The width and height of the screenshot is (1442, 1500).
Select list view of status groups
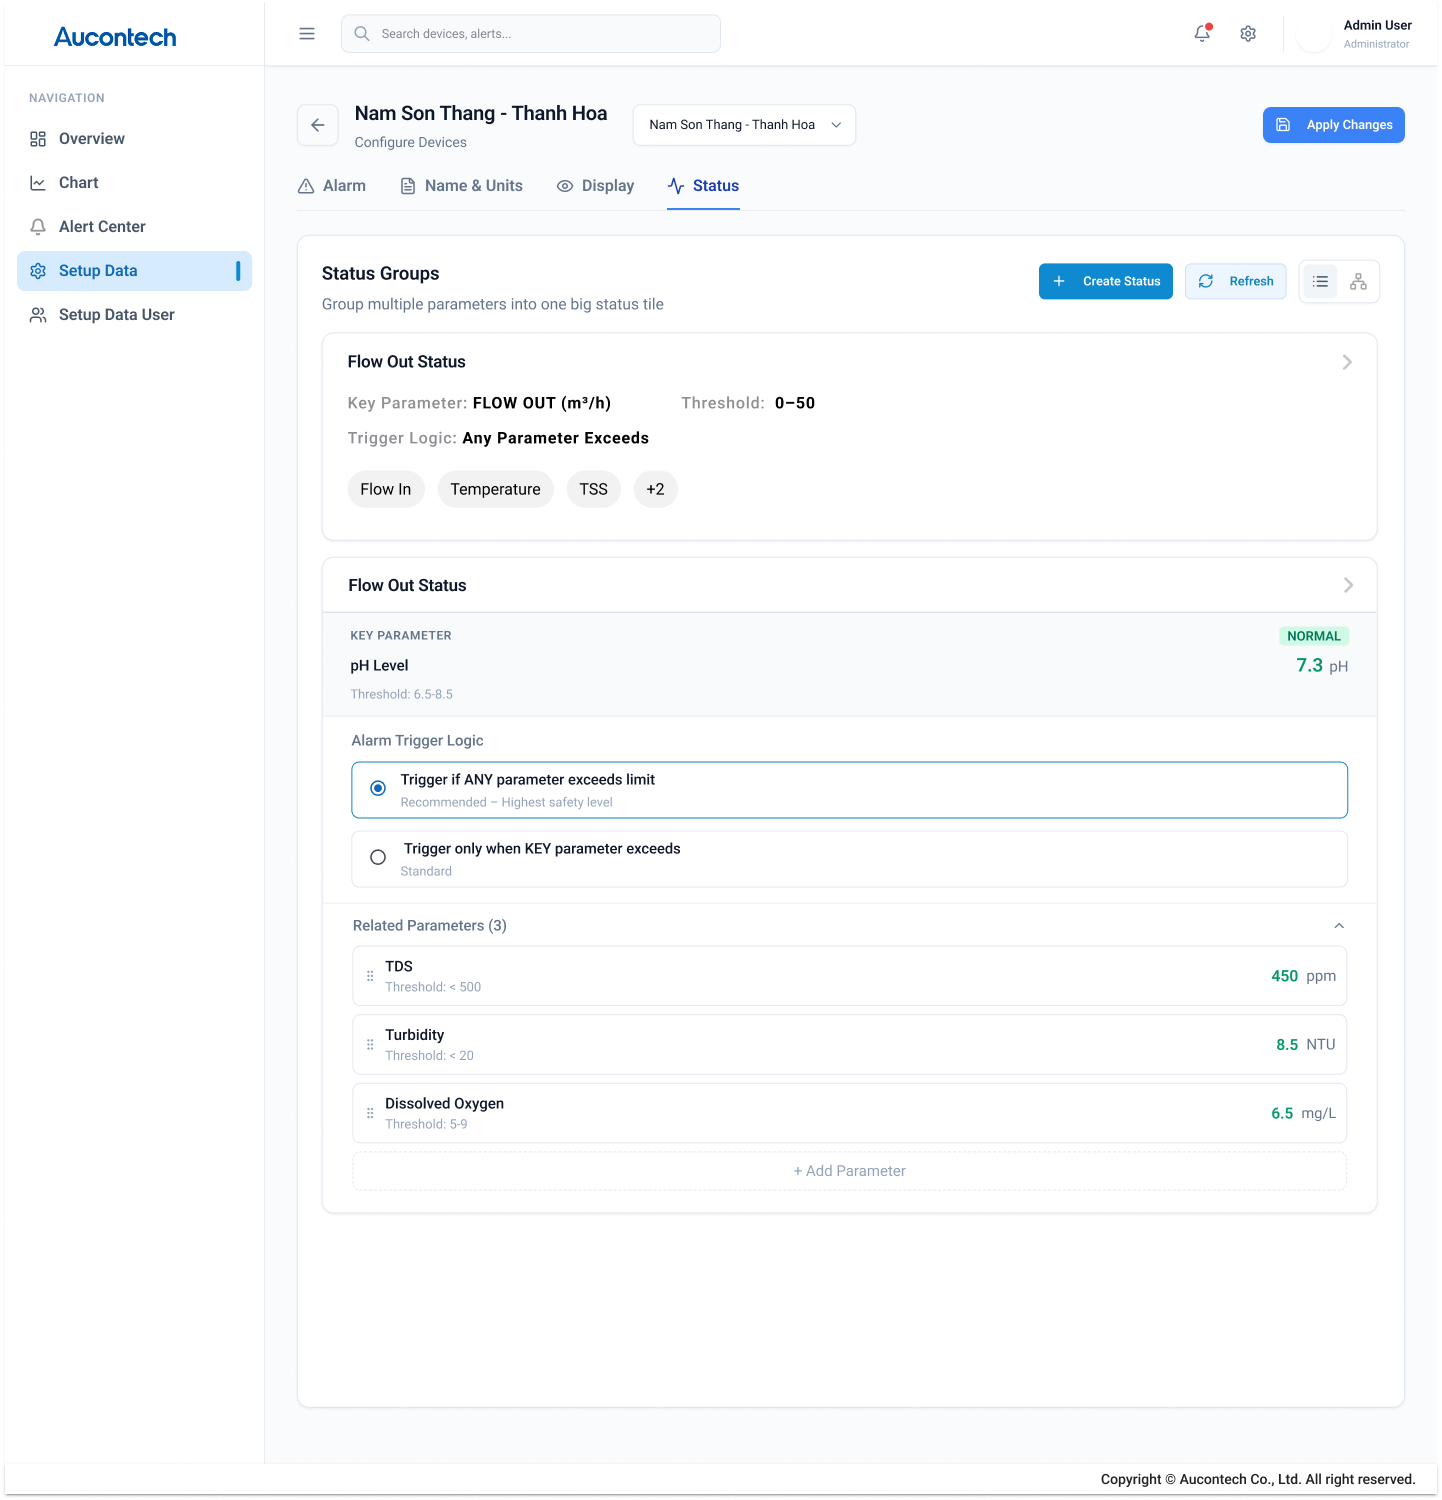(x=1320, y=281)
